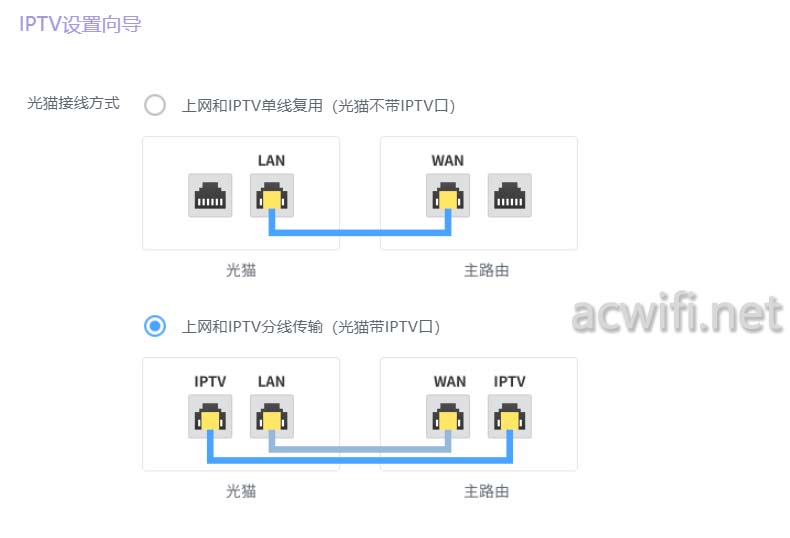Click the unused router port in top diagram
Image resolution: width=790 pixels, height=538 pixels.
509,195
